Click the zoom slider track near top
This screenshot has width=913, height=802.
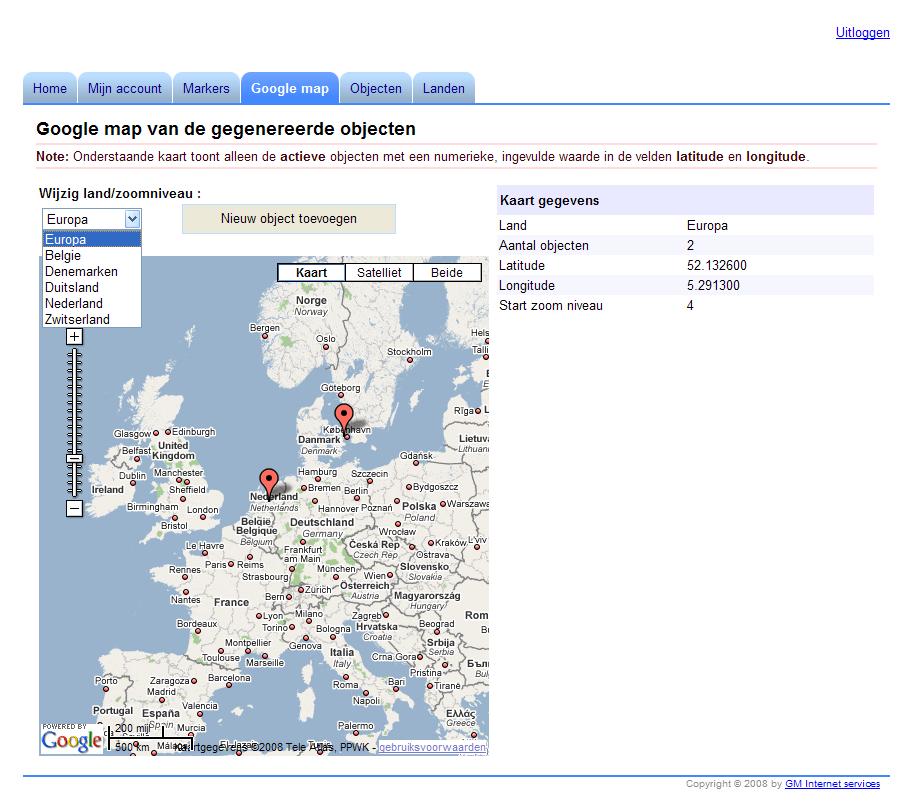(75, 356)
